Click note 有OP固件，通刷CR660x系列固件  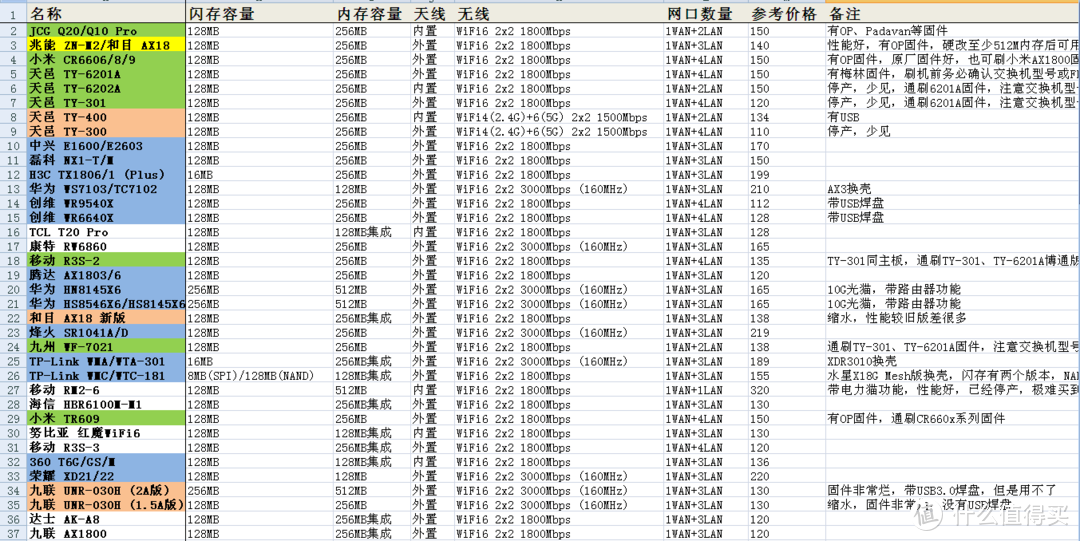click(952, 419)
